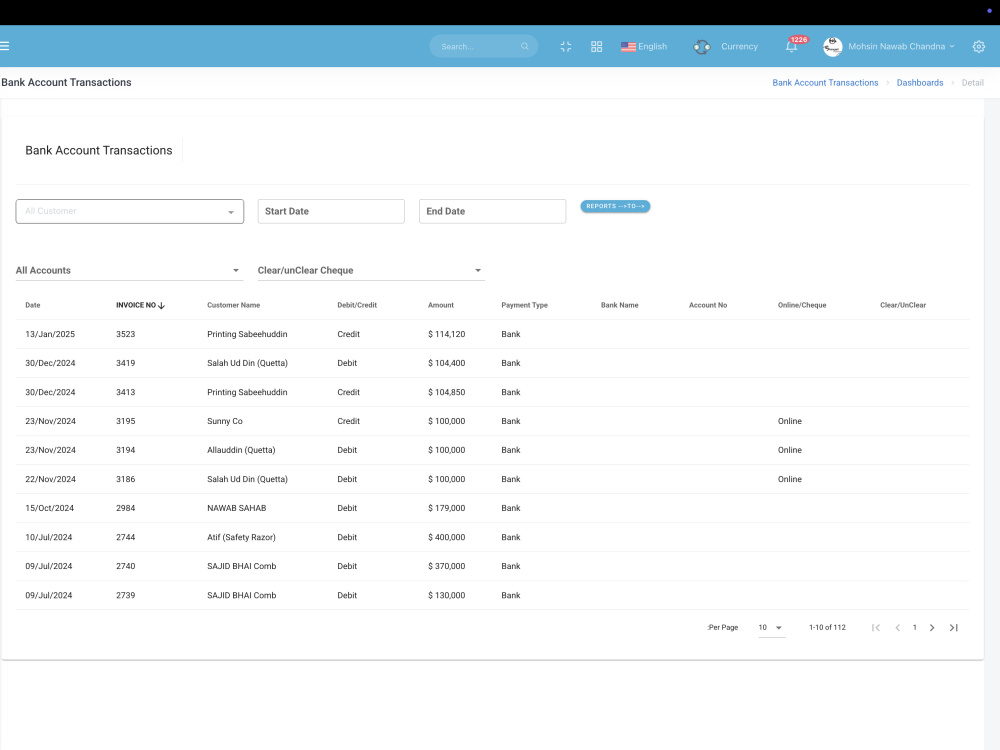Open the All Customer dropdown
The width and height of the screenshot is (1000, 750).
point(129,211)
